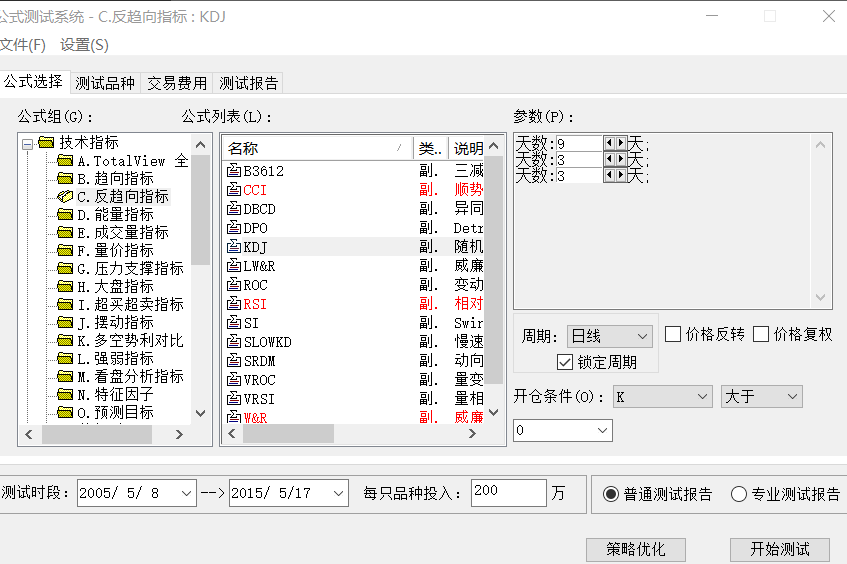Click the CCI formula icon

pyautogui.click(x=234, y=190)
